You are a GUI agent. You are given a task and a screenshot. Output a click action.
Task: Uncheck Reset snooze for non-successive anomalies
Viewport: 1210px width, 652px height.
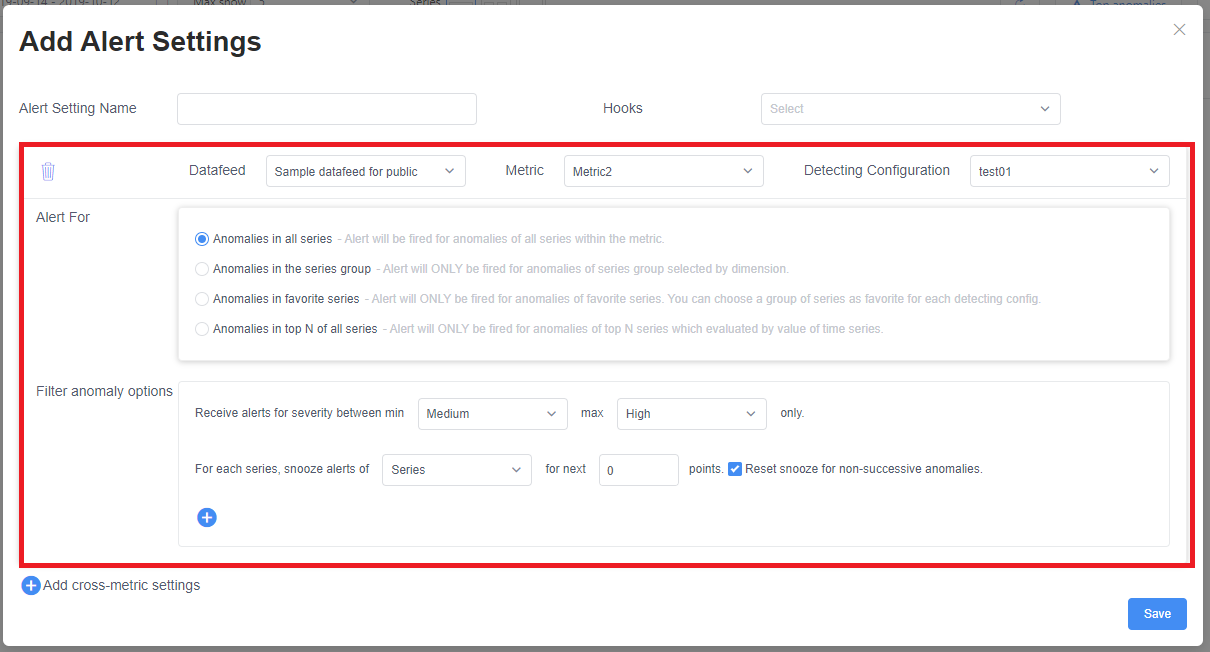point(735,469)
